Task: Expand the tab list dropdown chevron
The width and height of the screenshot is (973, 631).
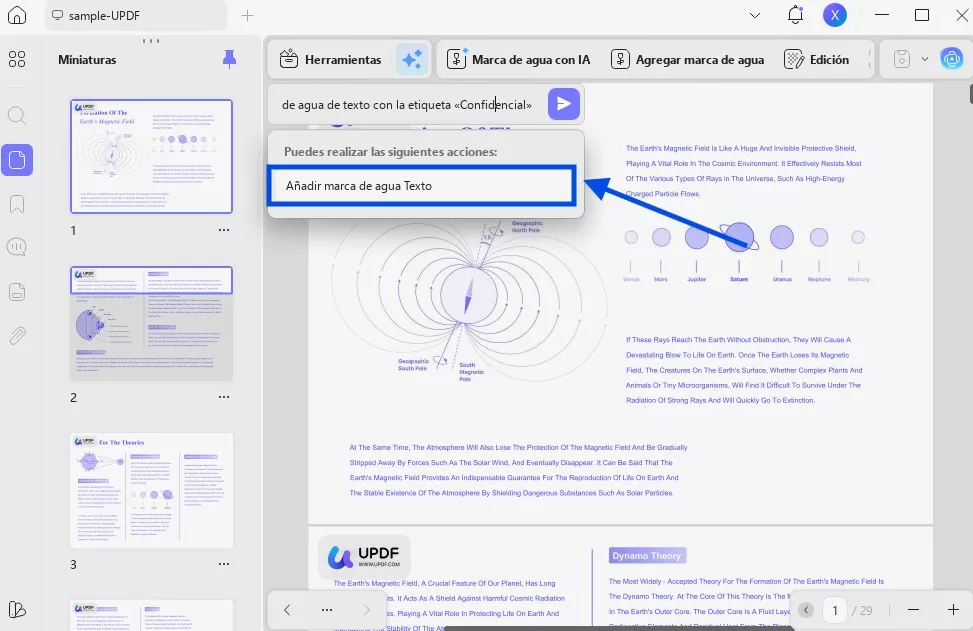Action: (x=755, y=16)
